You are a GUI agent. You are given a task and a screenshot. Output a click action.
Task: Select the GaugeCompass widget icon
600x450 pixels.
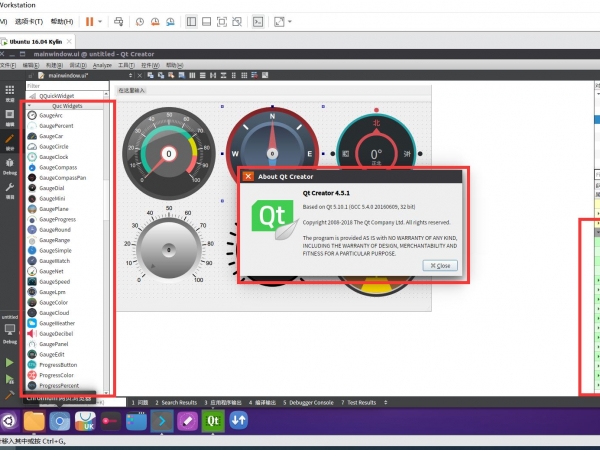32,167
